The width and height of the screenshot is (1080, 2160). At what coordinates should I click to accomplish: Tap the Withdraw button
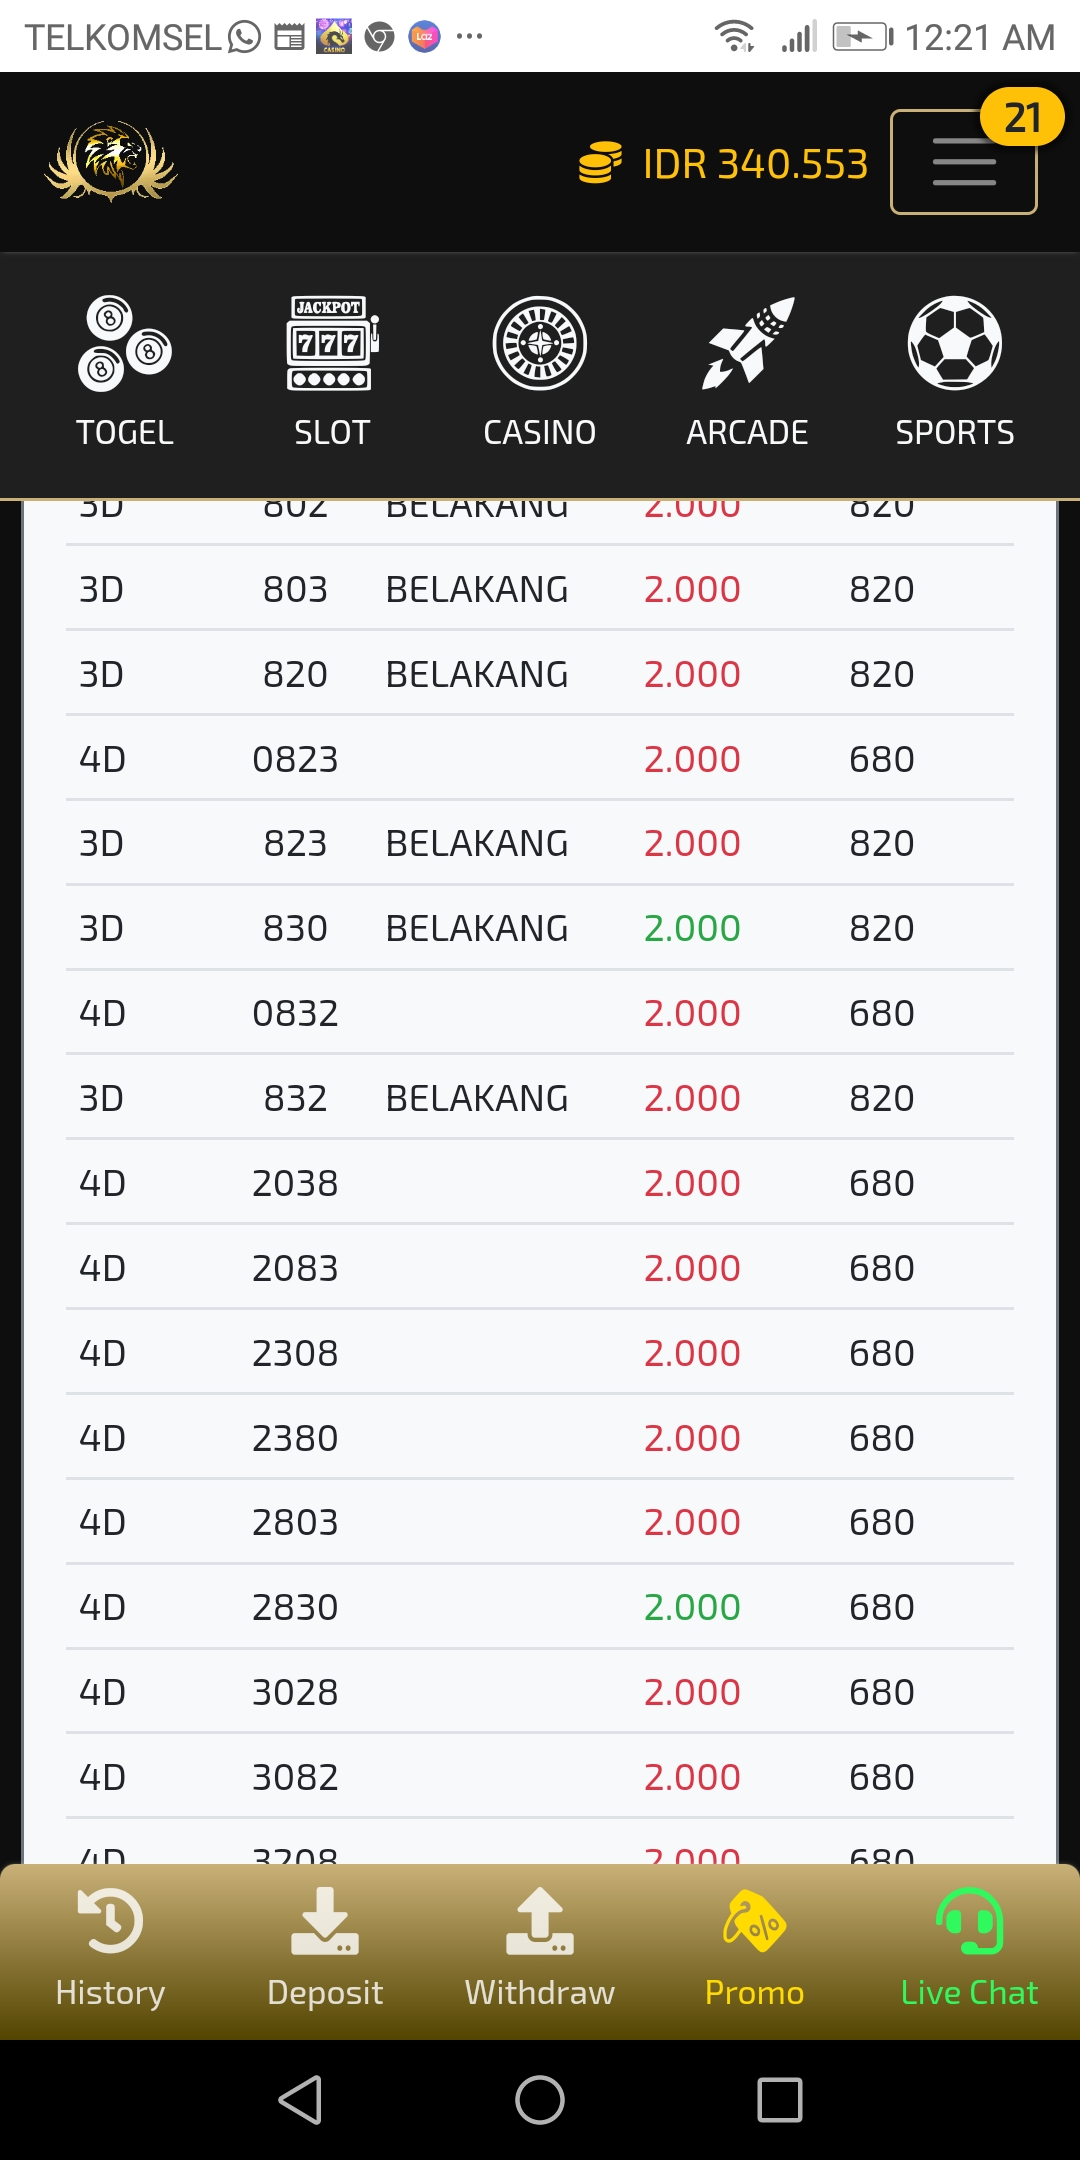[540, 1947]
